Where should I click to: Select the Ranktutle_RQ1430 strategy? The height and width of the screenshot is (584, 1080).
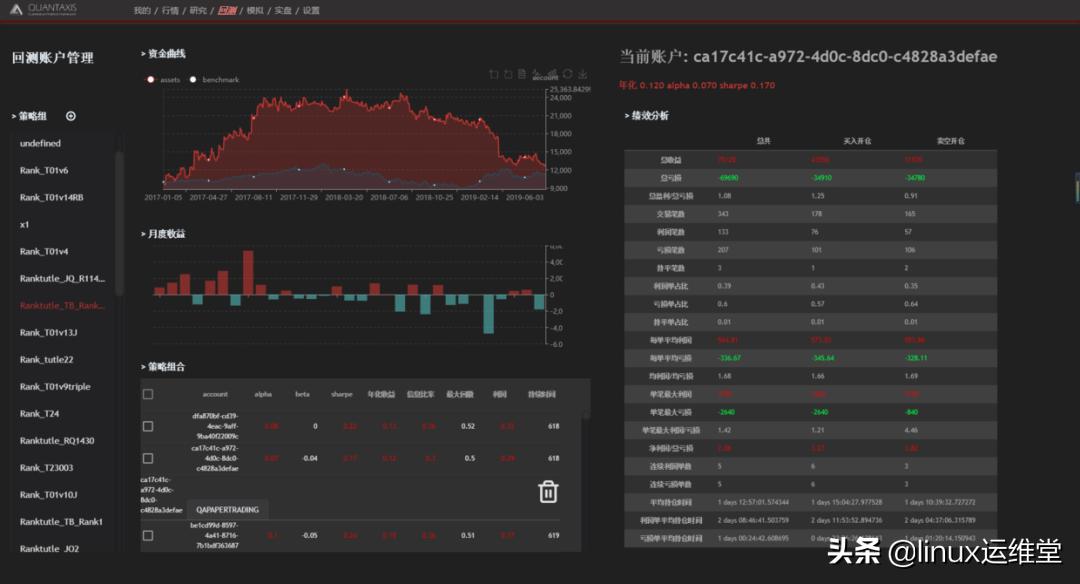(57, 441)
